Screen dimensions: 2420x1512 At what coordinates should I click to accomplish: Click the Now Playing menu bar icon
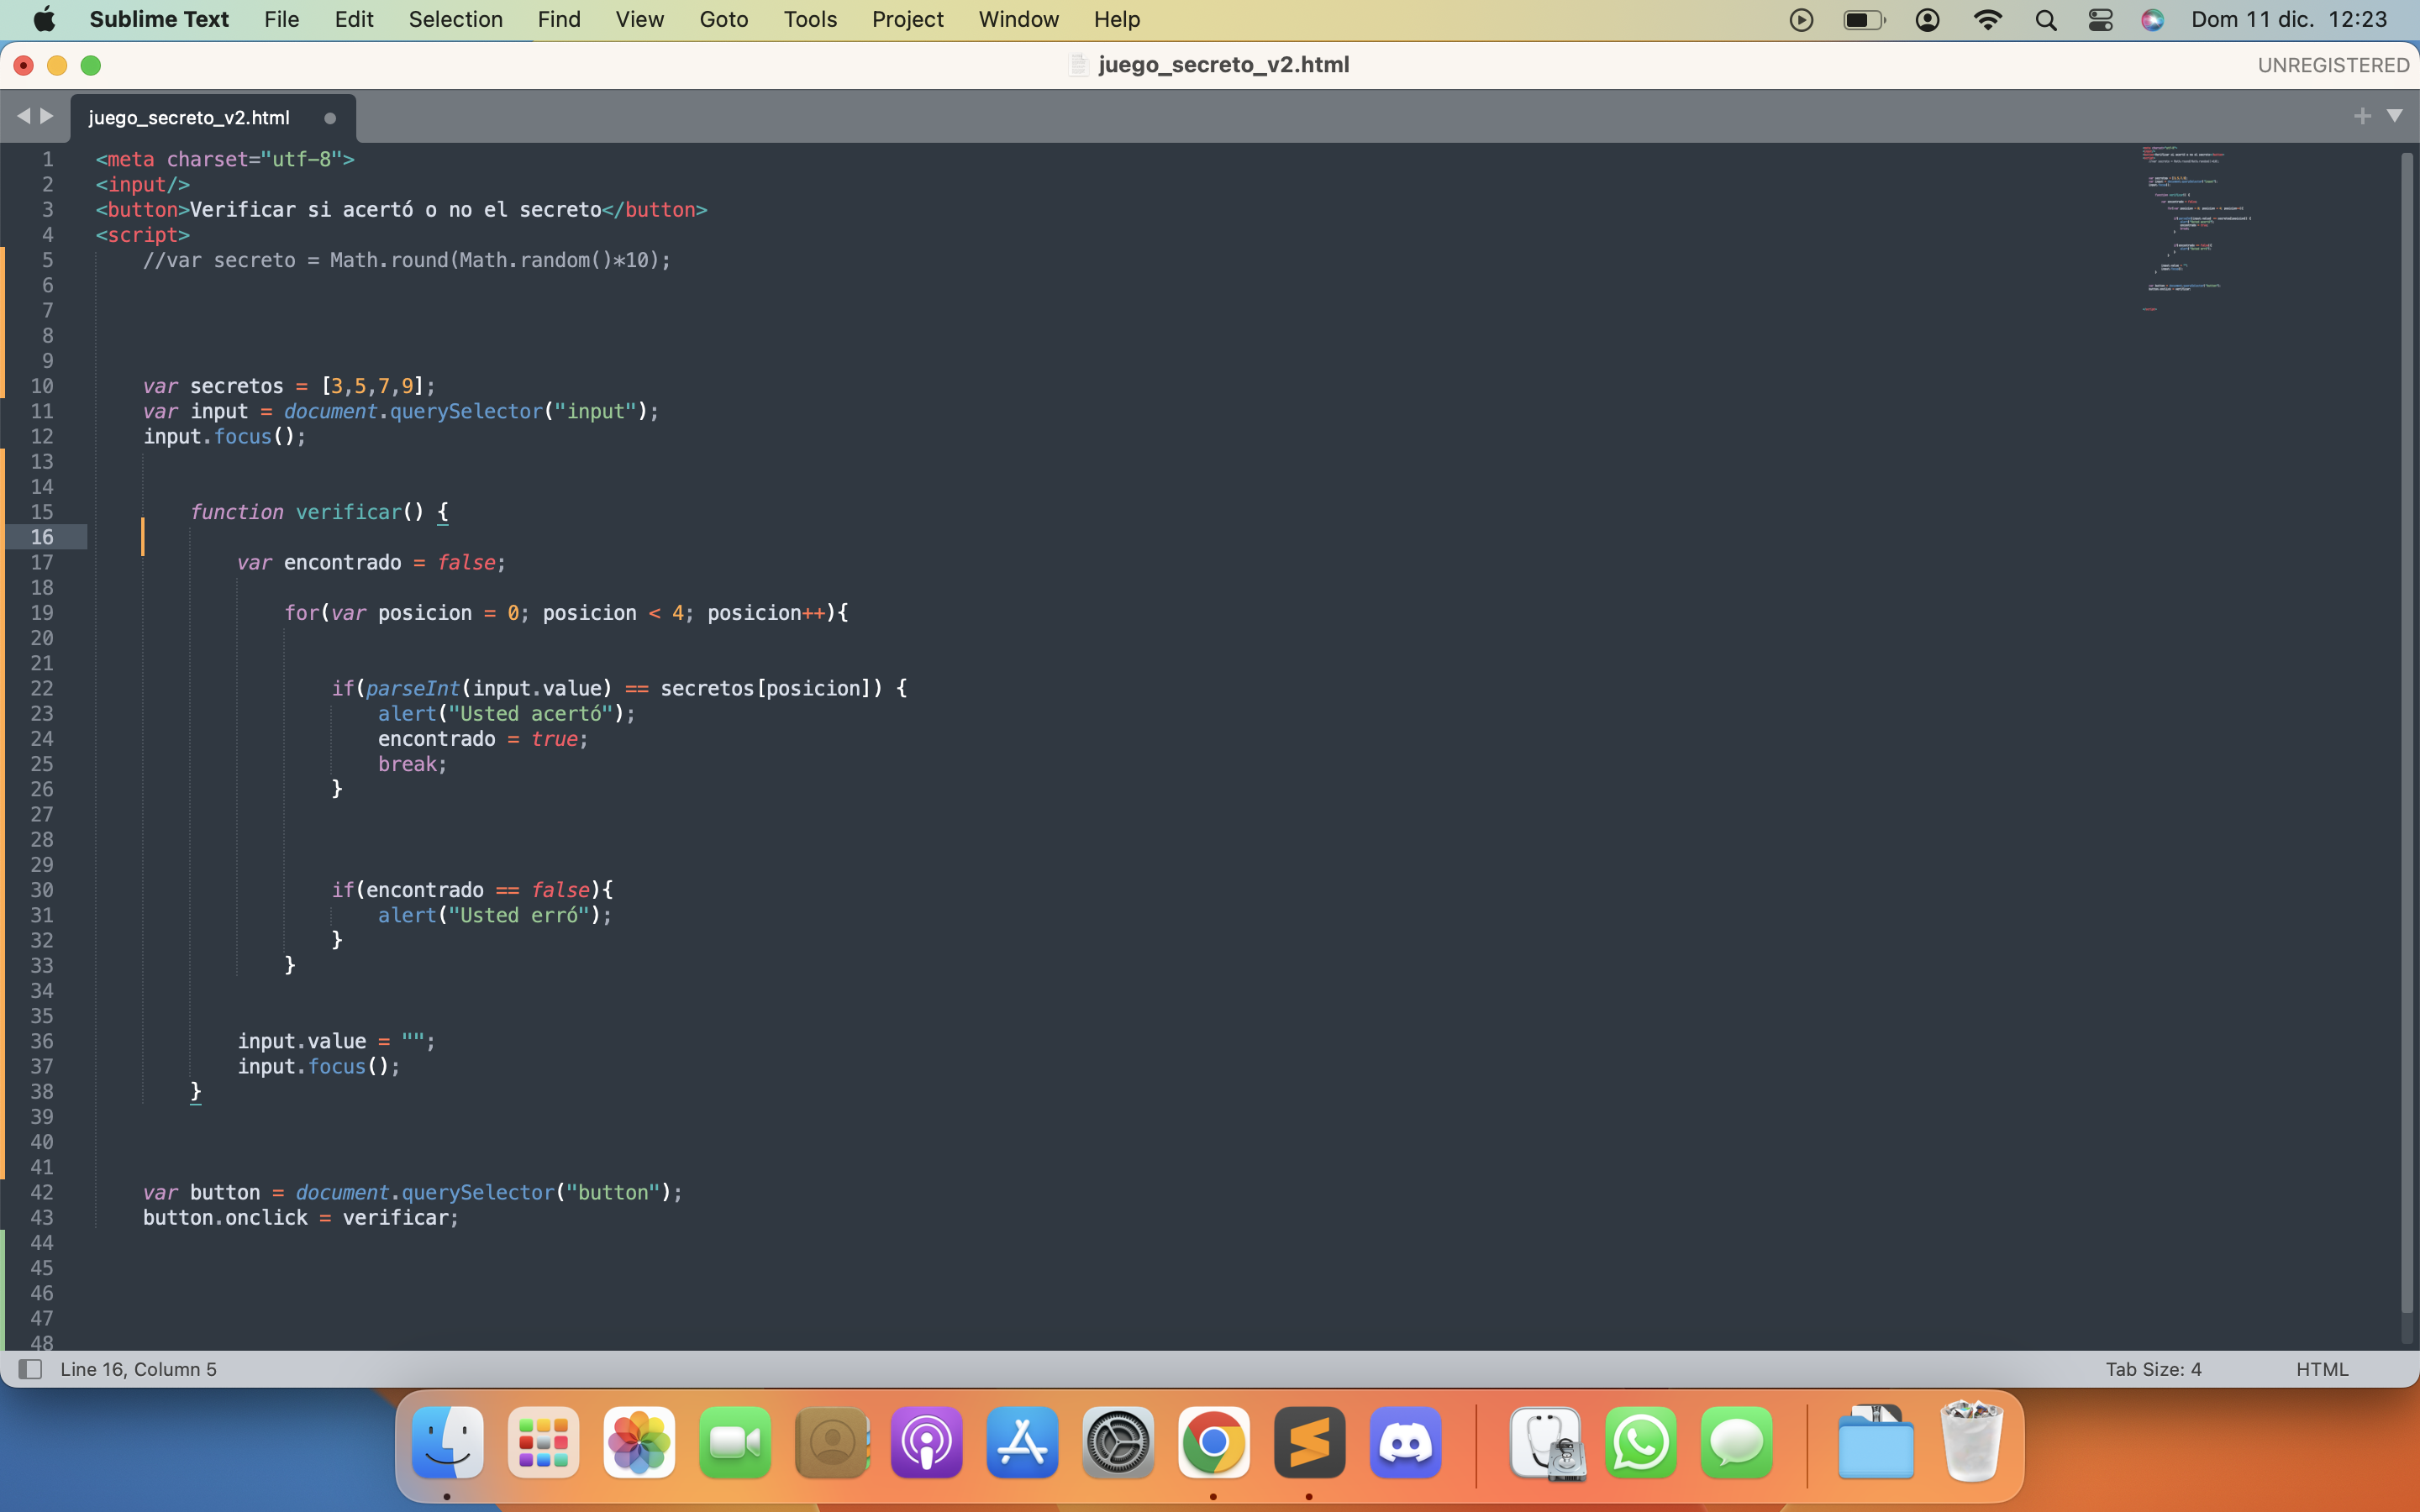click(x=1801, y=20)
